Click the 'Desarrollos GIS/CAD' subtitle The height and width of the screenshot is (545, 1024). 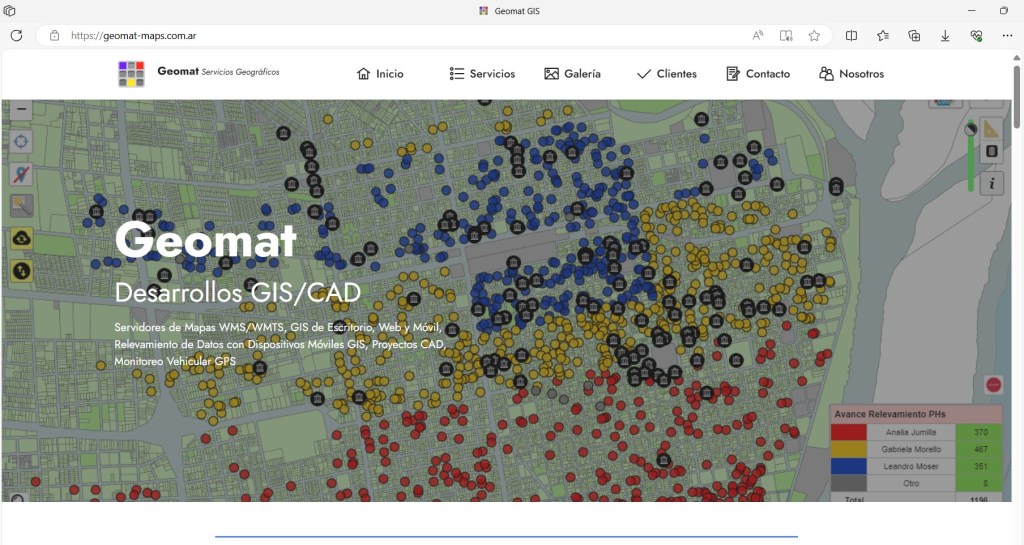pyautogui.click(x=238, y=292)
